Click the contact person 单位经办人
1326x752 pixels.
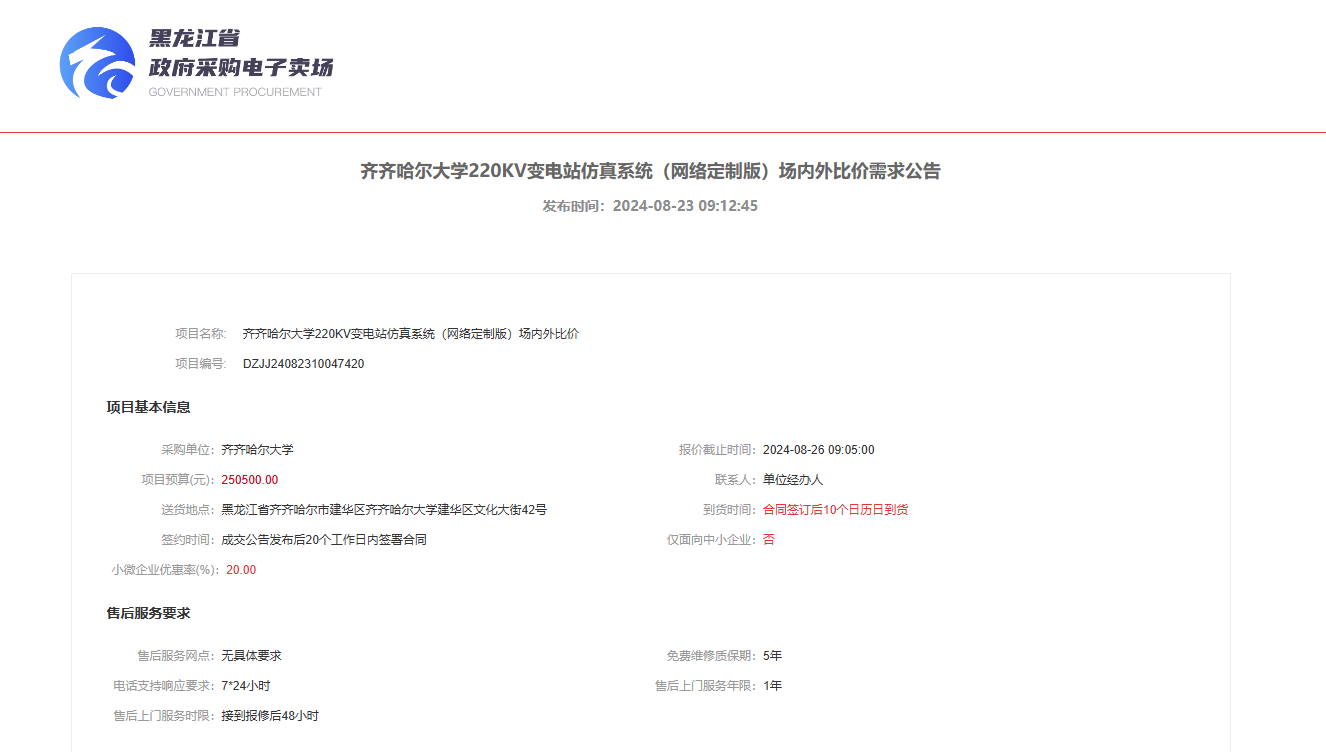point(793,480)
